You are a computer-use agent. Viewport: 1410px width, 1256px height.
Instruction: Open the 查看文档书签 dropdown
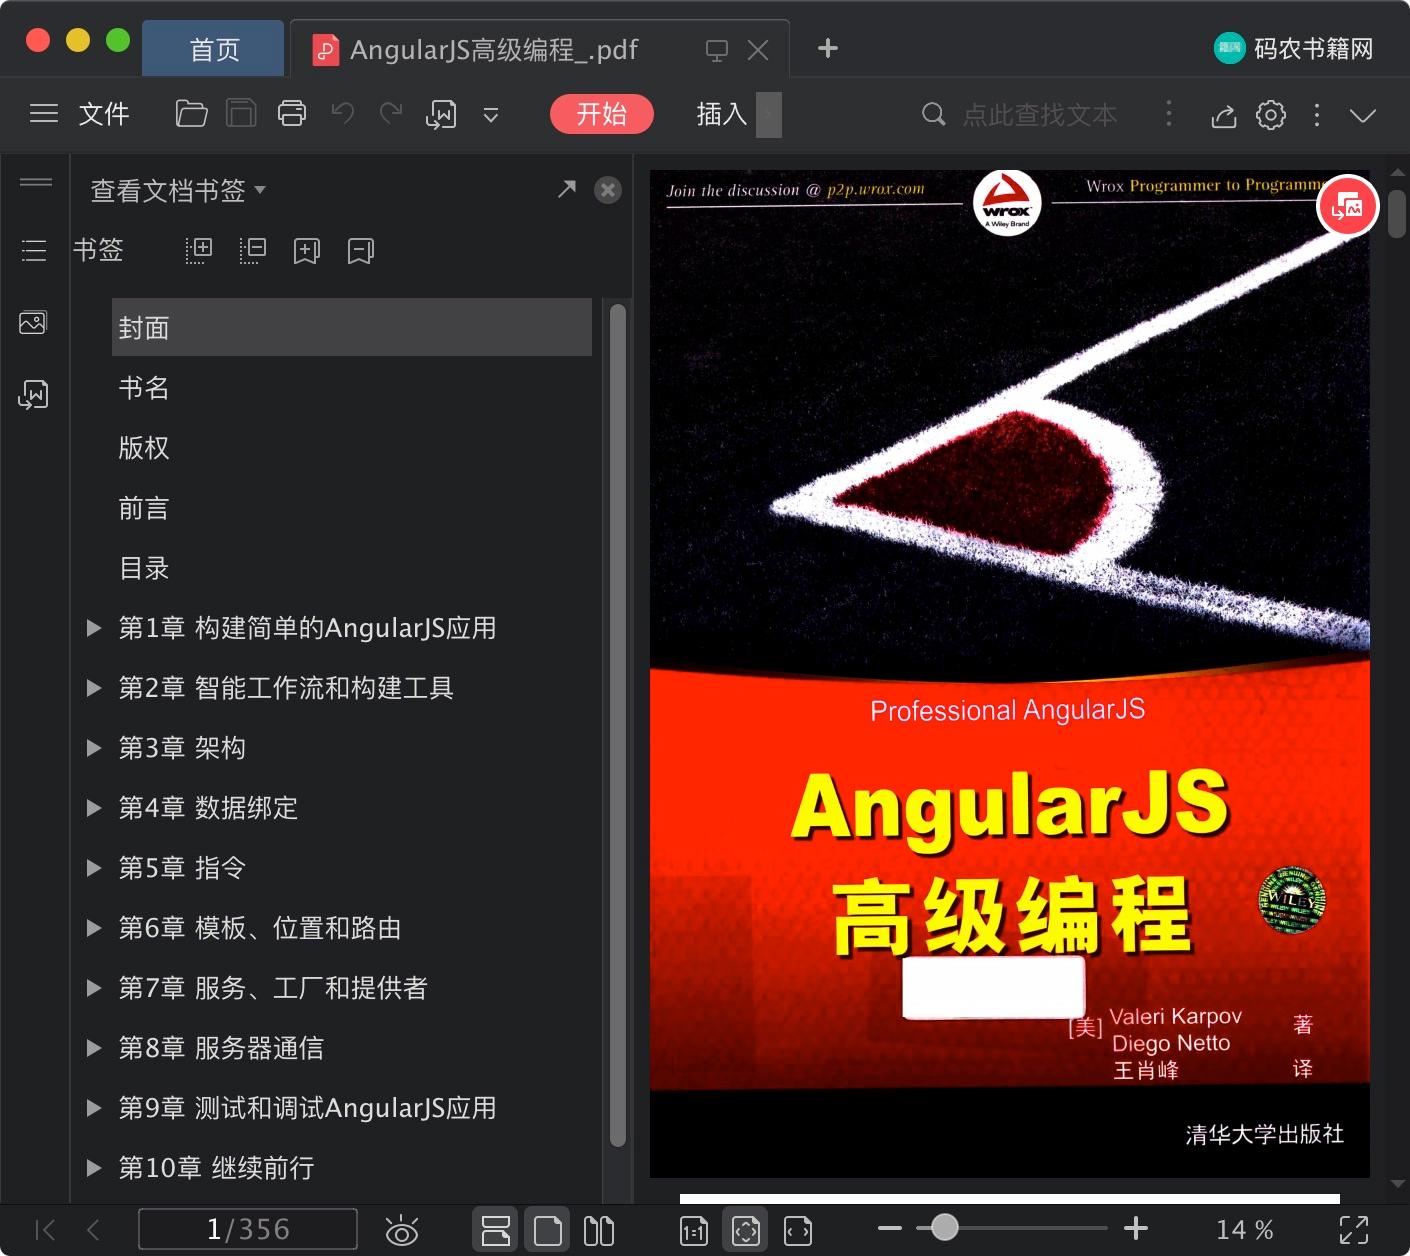(178, 190)
